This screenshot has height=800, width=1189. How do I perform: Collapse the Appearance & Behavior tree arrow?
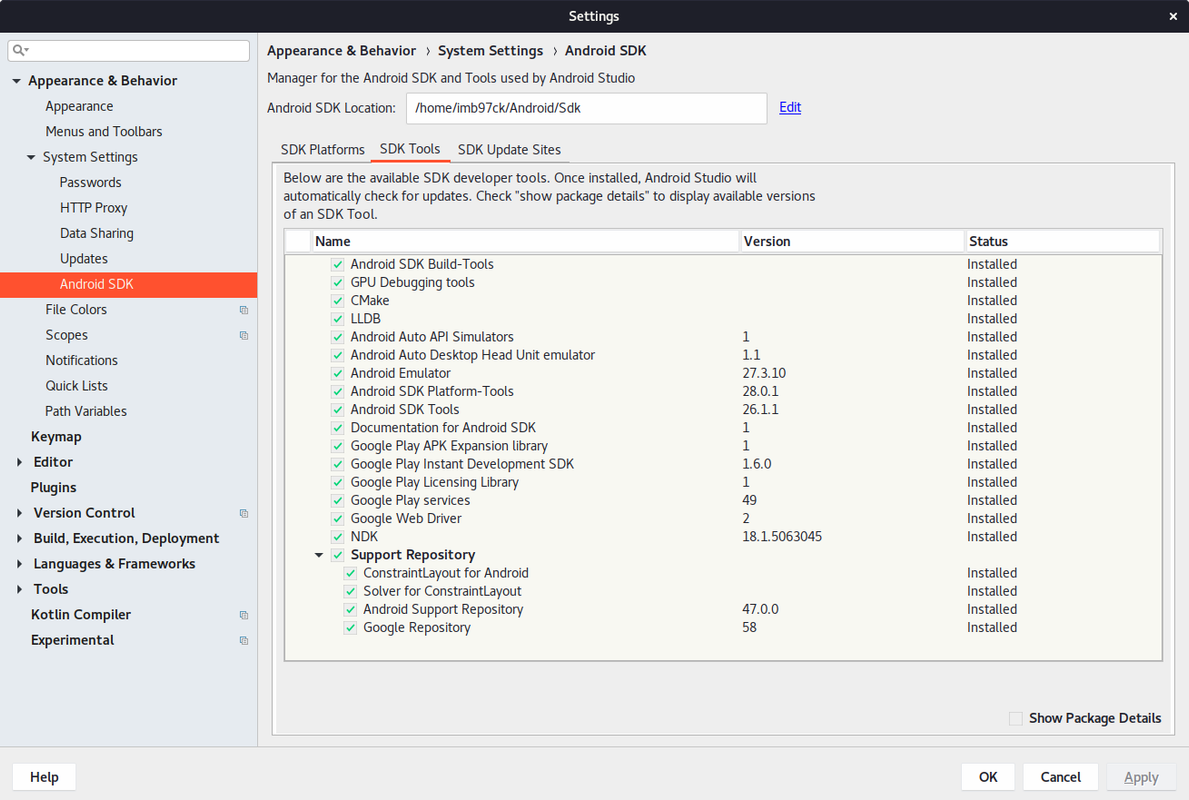click(x=16, y=80)
